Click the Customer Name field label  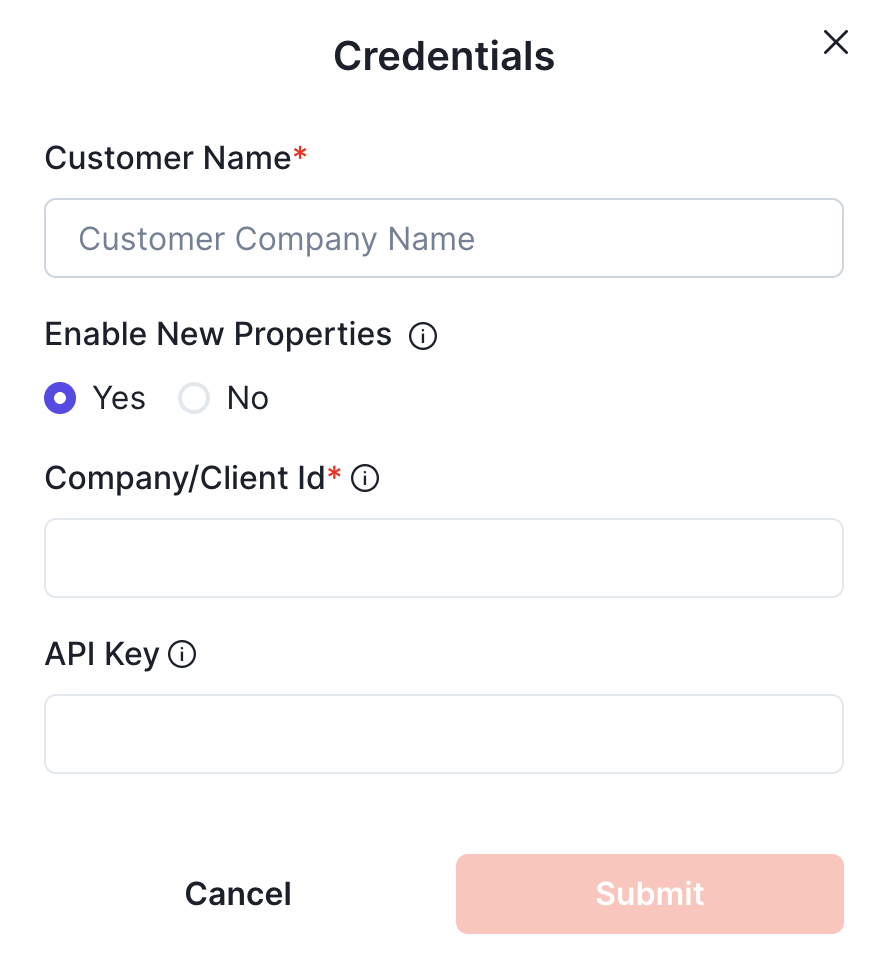coord(167,158)
